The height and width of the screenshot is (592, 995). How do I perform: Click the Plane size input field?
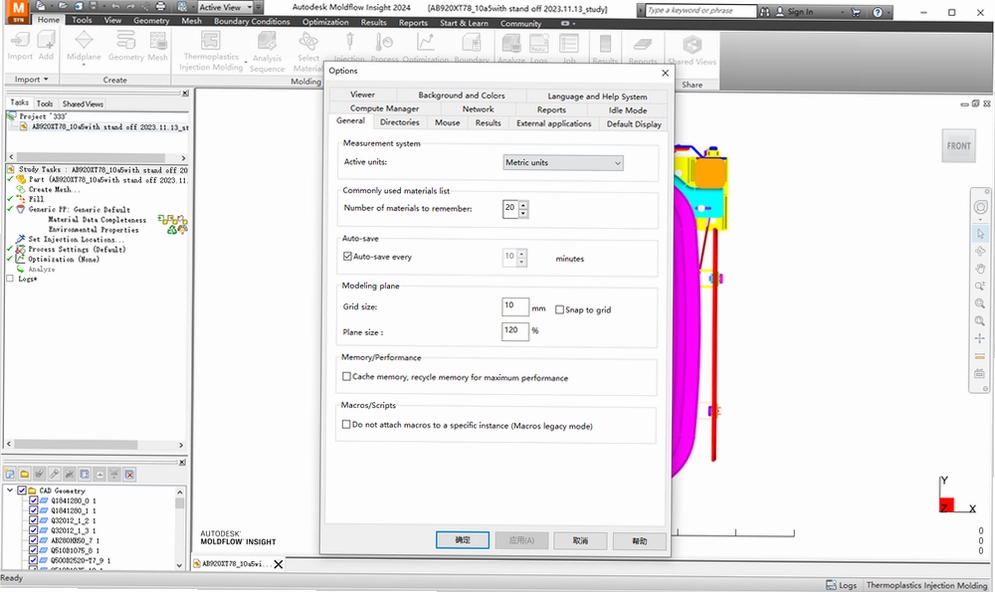click(515, 331)
